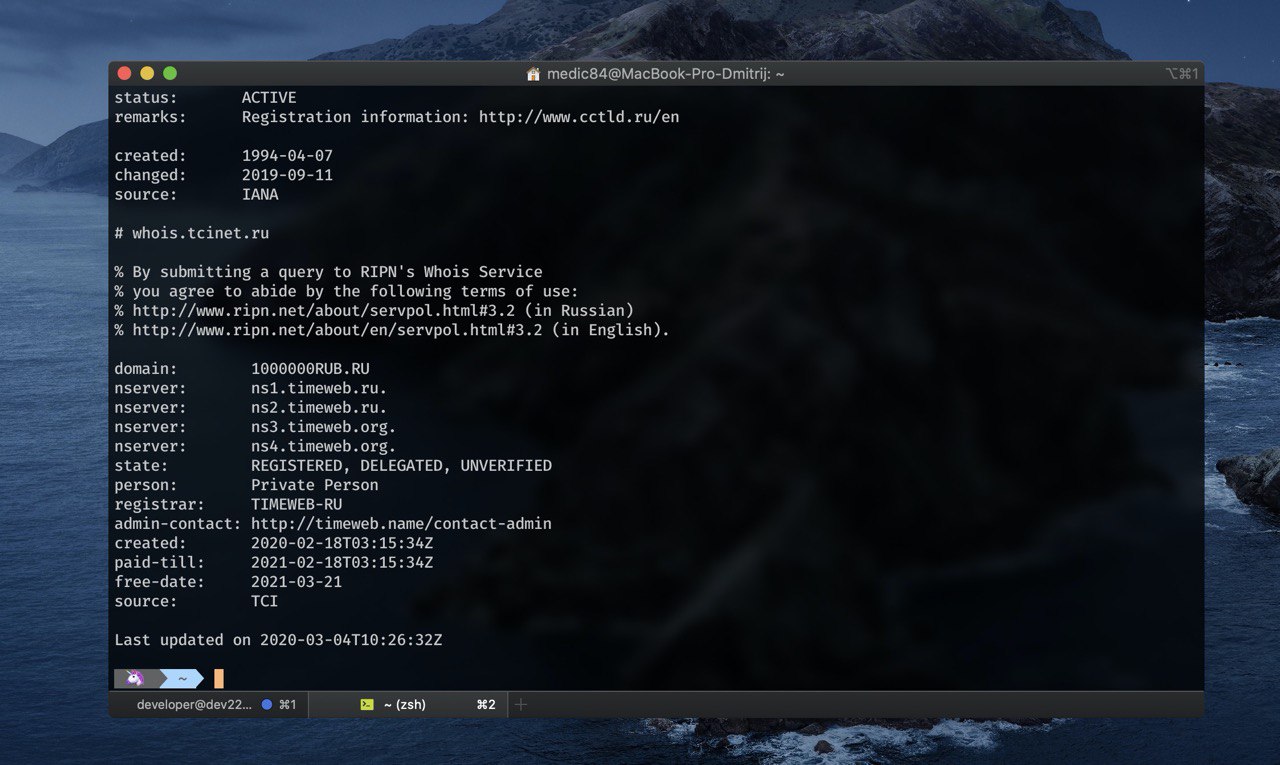Click the green terminal icon on zsh tab

[367, 705]
